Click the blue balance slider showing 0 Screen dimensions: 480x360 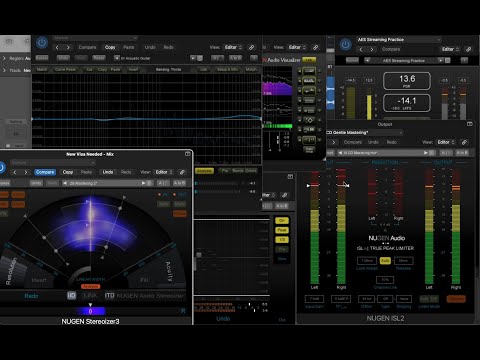[90, 311]
